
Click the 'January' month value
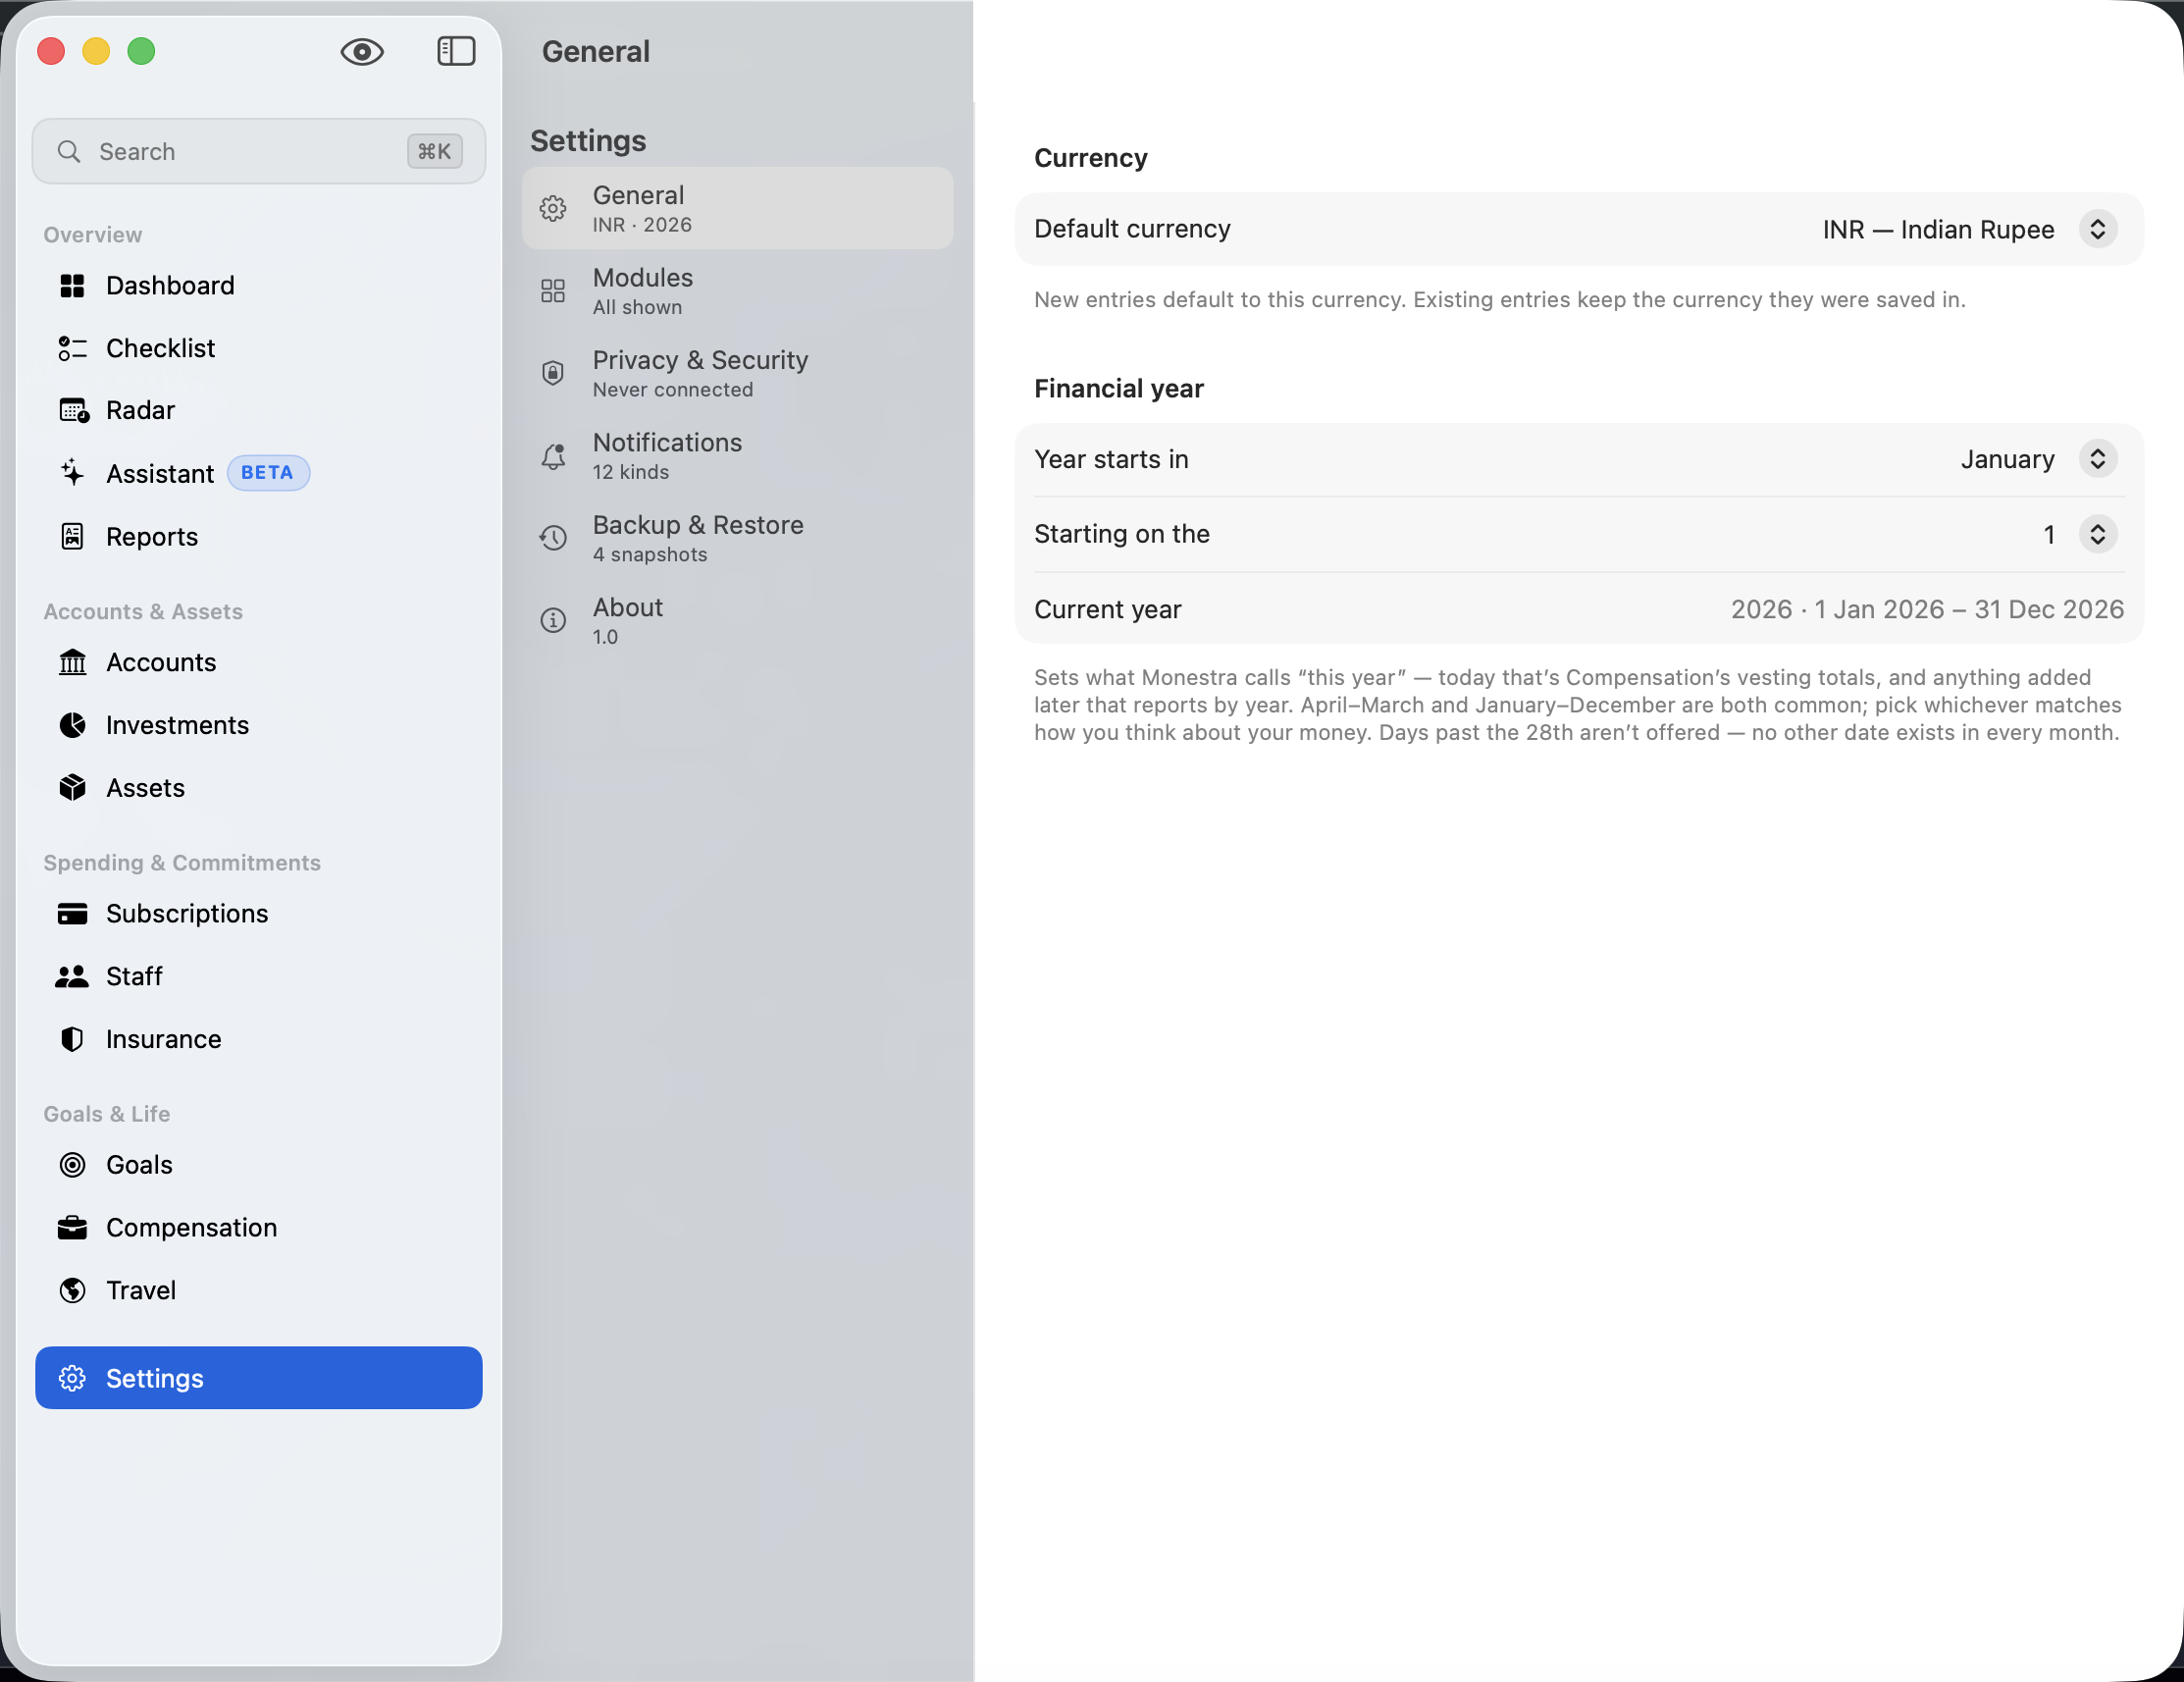(x=2007, y=459)
